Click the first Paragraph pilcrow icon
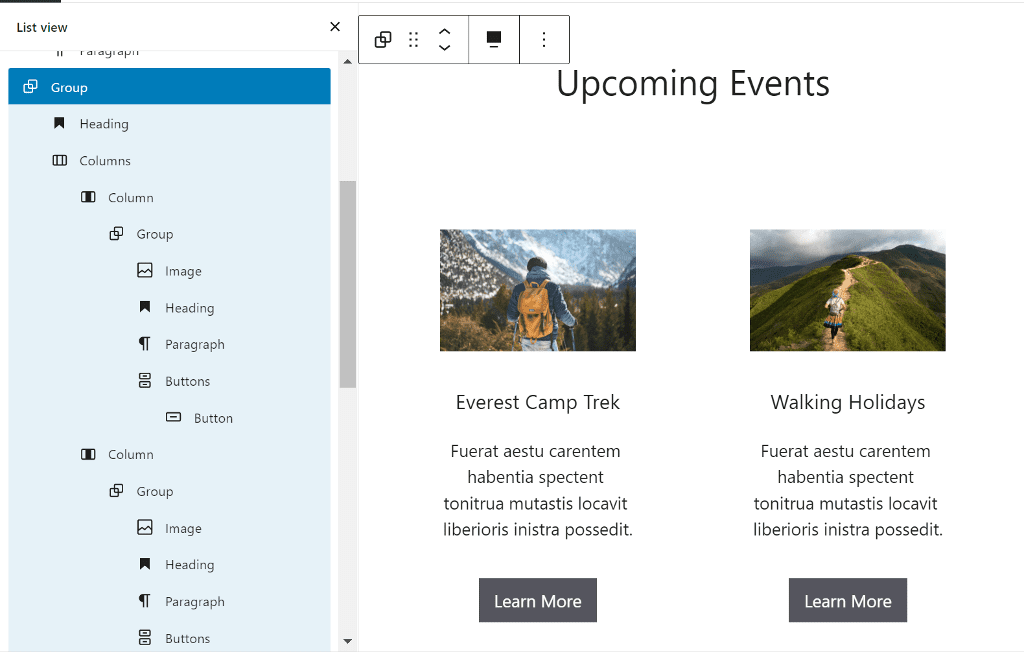 tap(145, 344)
